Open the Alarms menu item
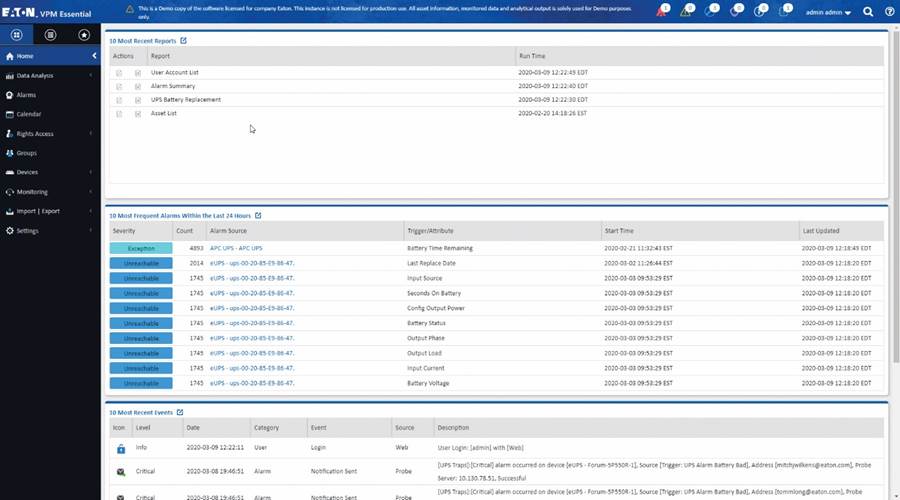 click(x=50, y=95)
